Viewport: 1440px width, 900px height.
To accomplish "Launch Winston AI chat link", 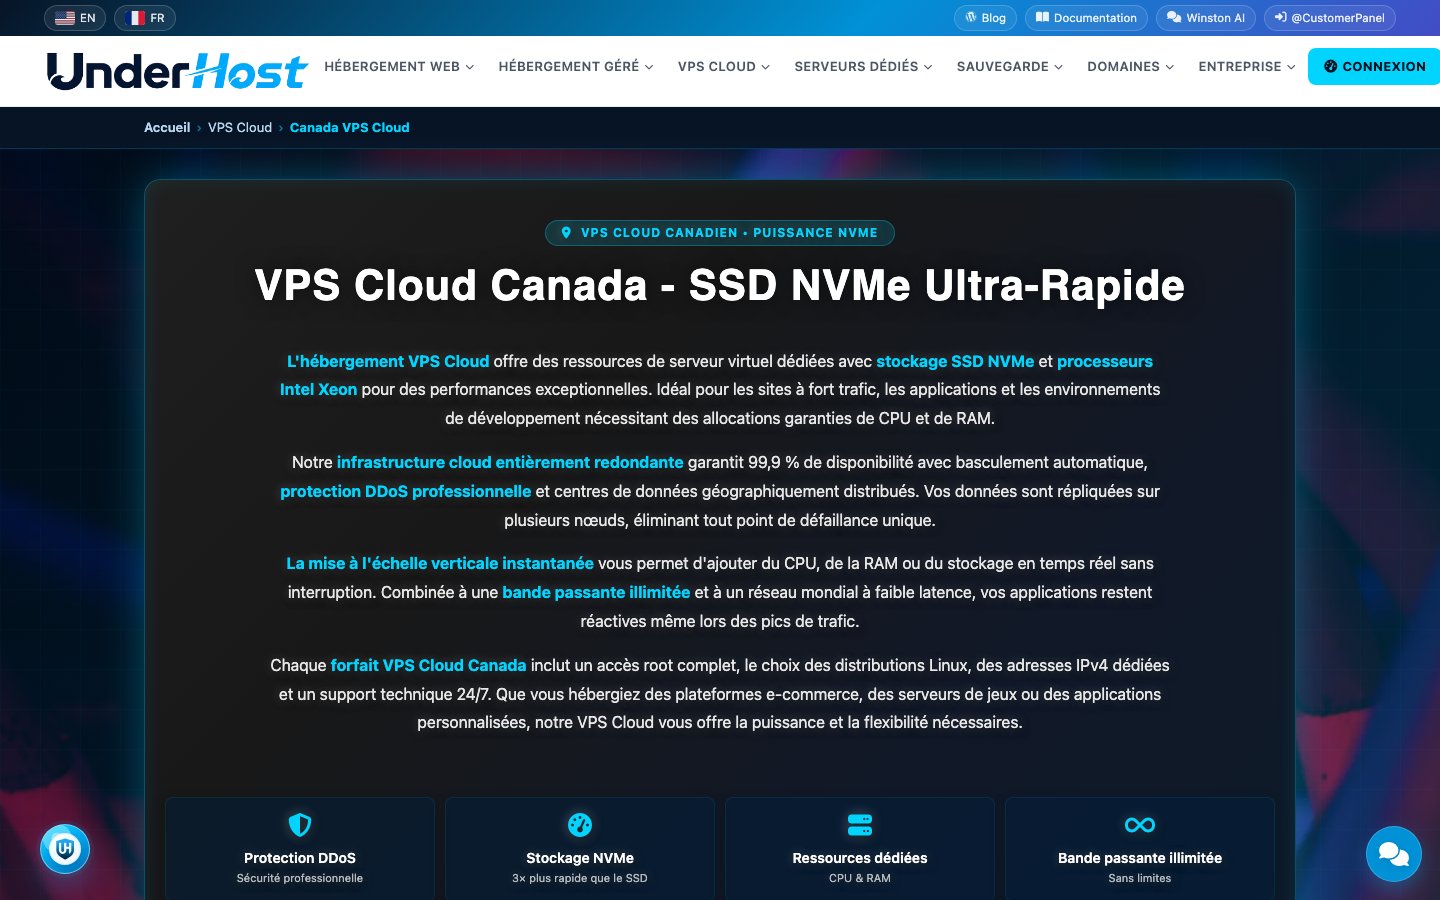I will 1205,18.
